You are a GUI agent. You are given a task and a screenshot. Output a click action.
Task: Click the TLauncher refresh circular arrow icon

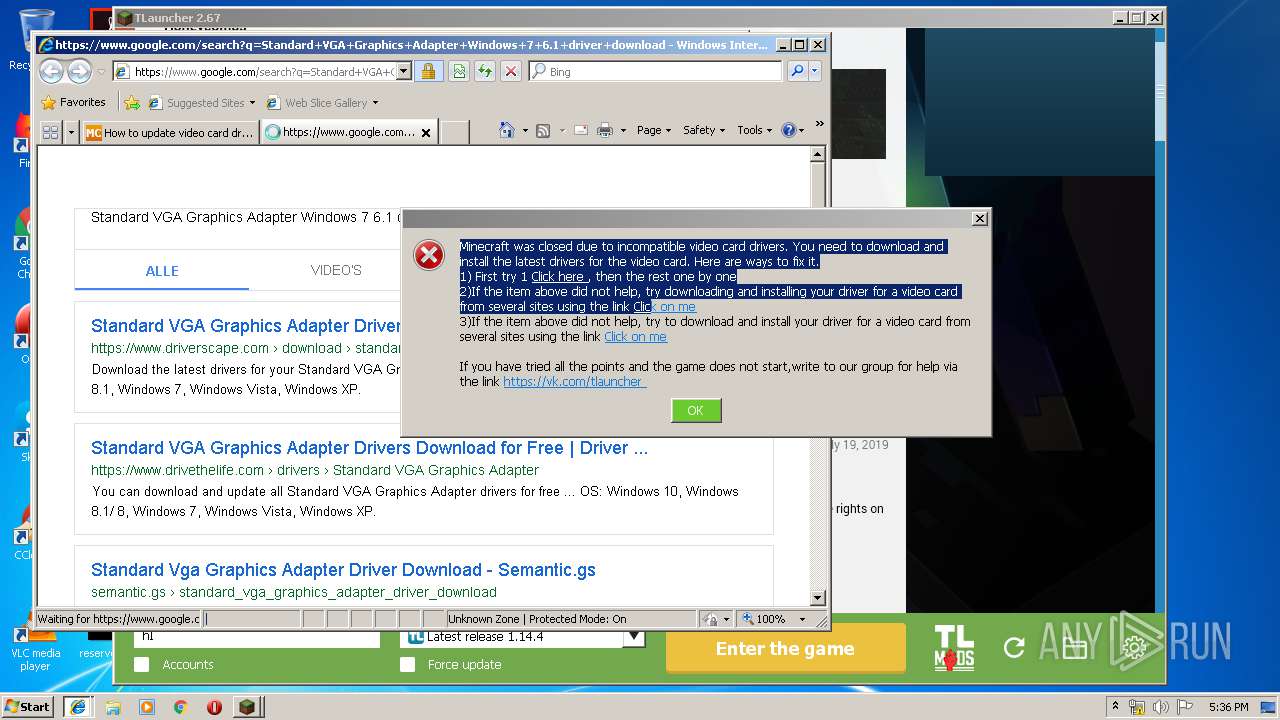click(1014, 648)
